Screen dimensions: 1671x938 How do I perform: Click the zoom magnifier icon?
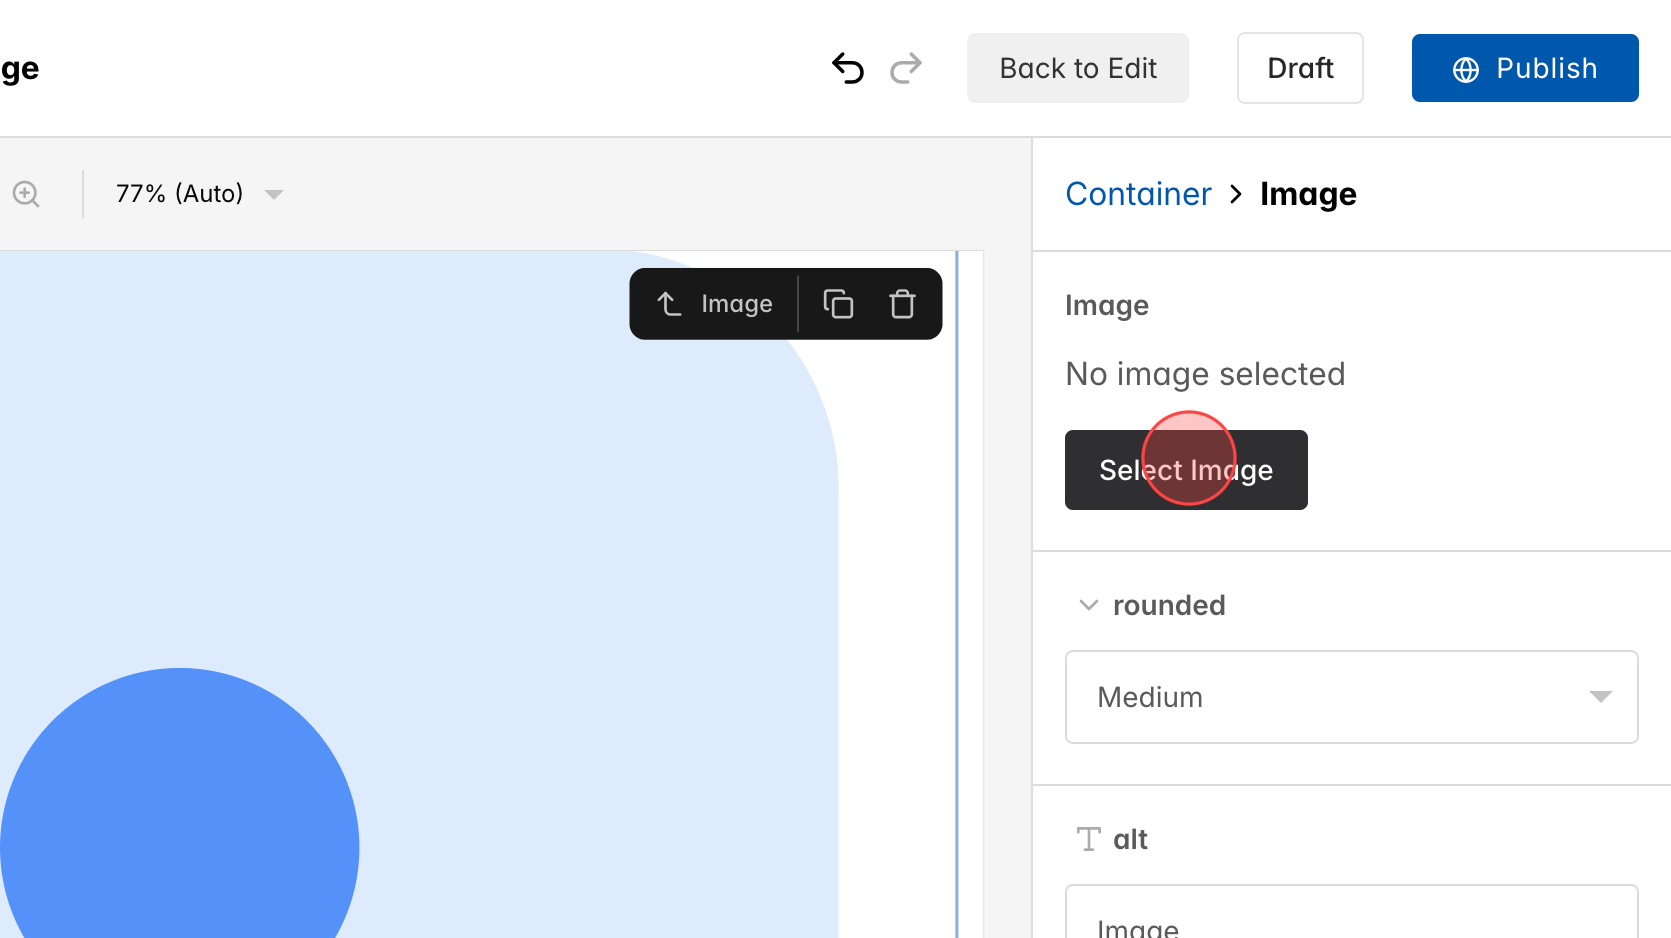(26, 194)
